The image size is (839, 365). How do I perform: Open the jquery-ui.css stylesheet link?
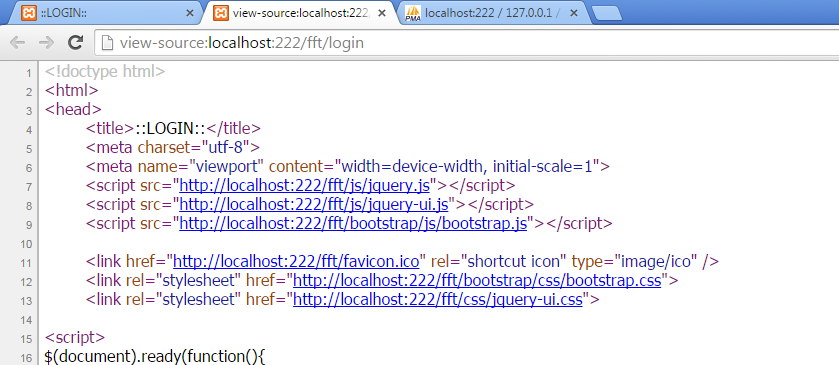[x=438, y=299]
